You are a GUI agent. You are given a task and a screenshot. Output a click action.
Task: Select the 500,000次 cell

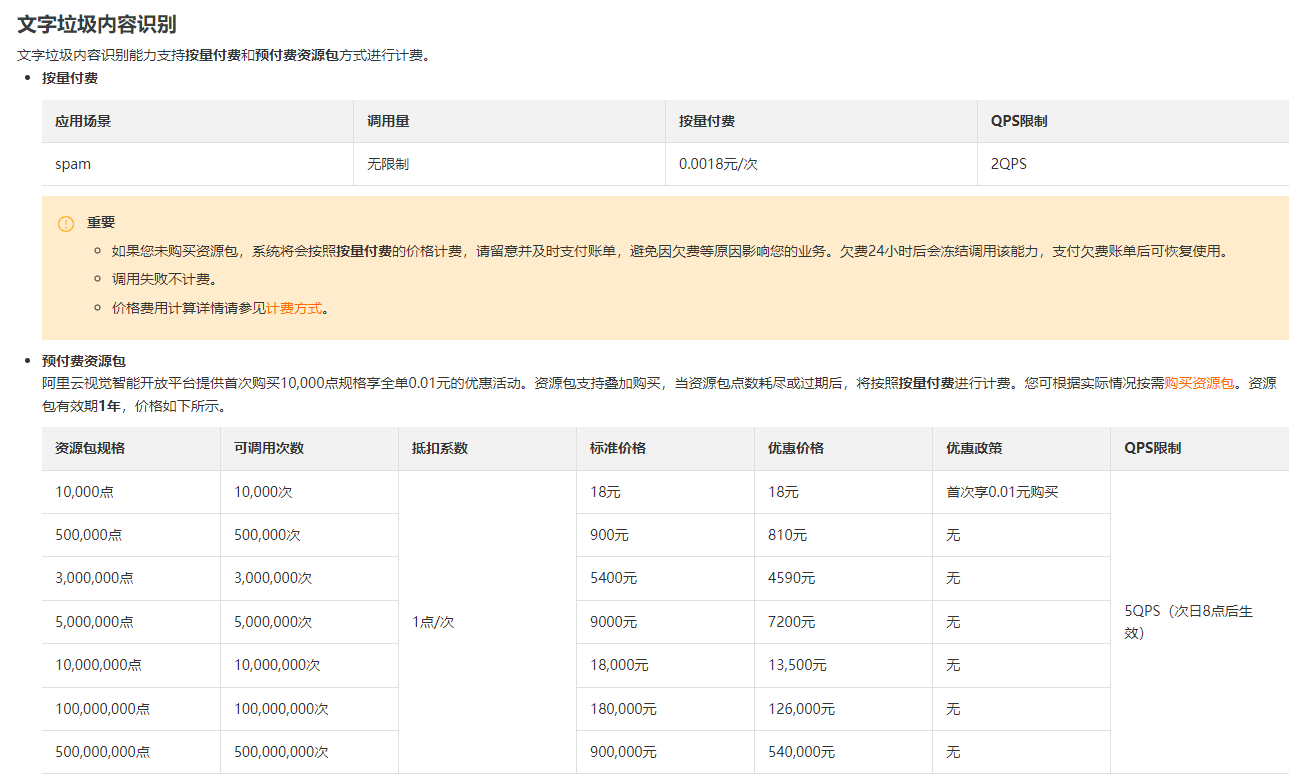point(310,535)
